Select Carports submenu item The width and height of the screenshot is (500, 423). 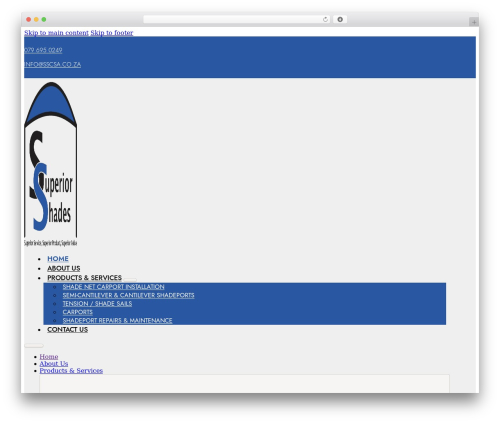click(x=78, y=312)
